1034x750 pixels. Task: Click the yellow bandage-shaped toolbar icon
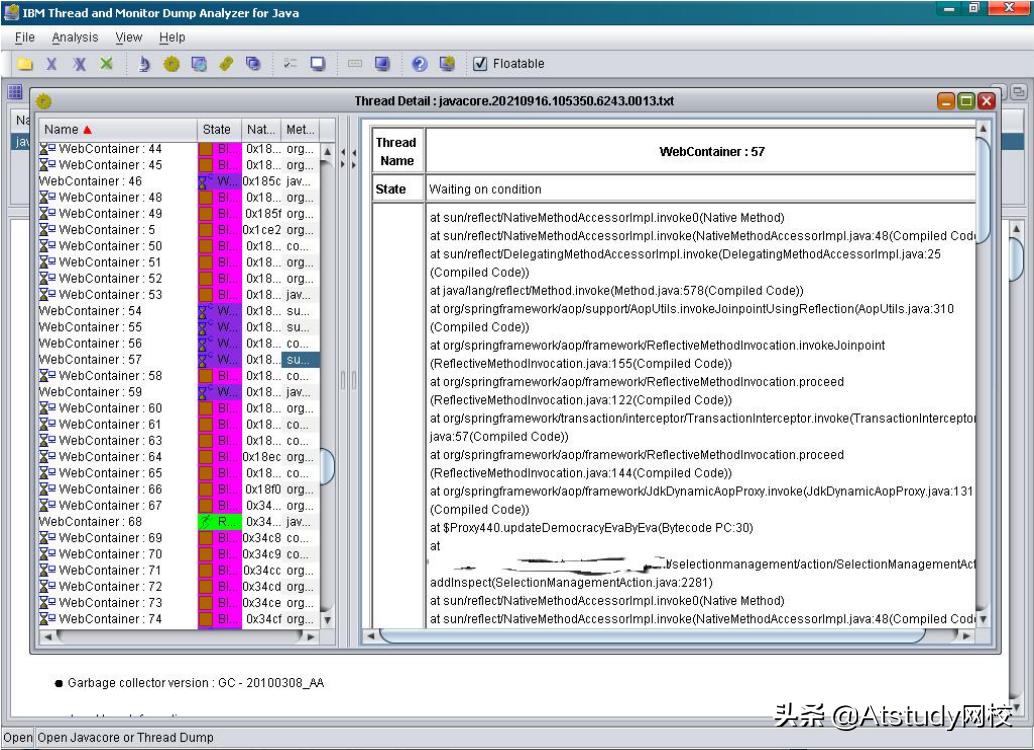[226, 64]
